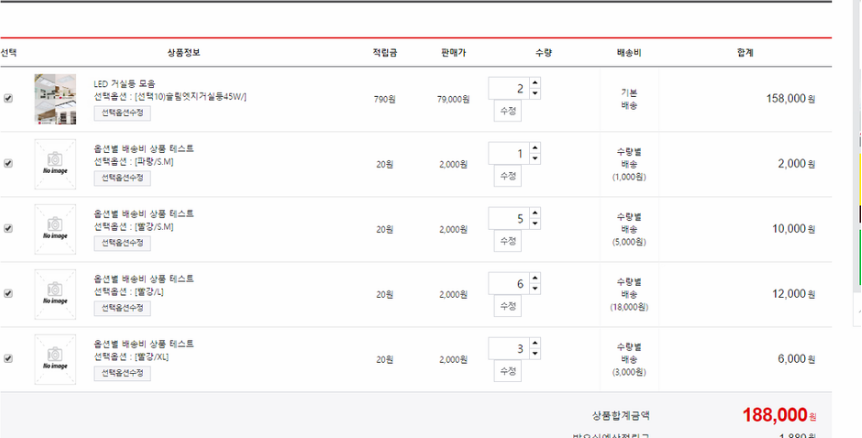Click 선택옵션수정 for the LED 거실등 item
The height and width of the screenshot is (438, 862).
click(x=122, y=113)
